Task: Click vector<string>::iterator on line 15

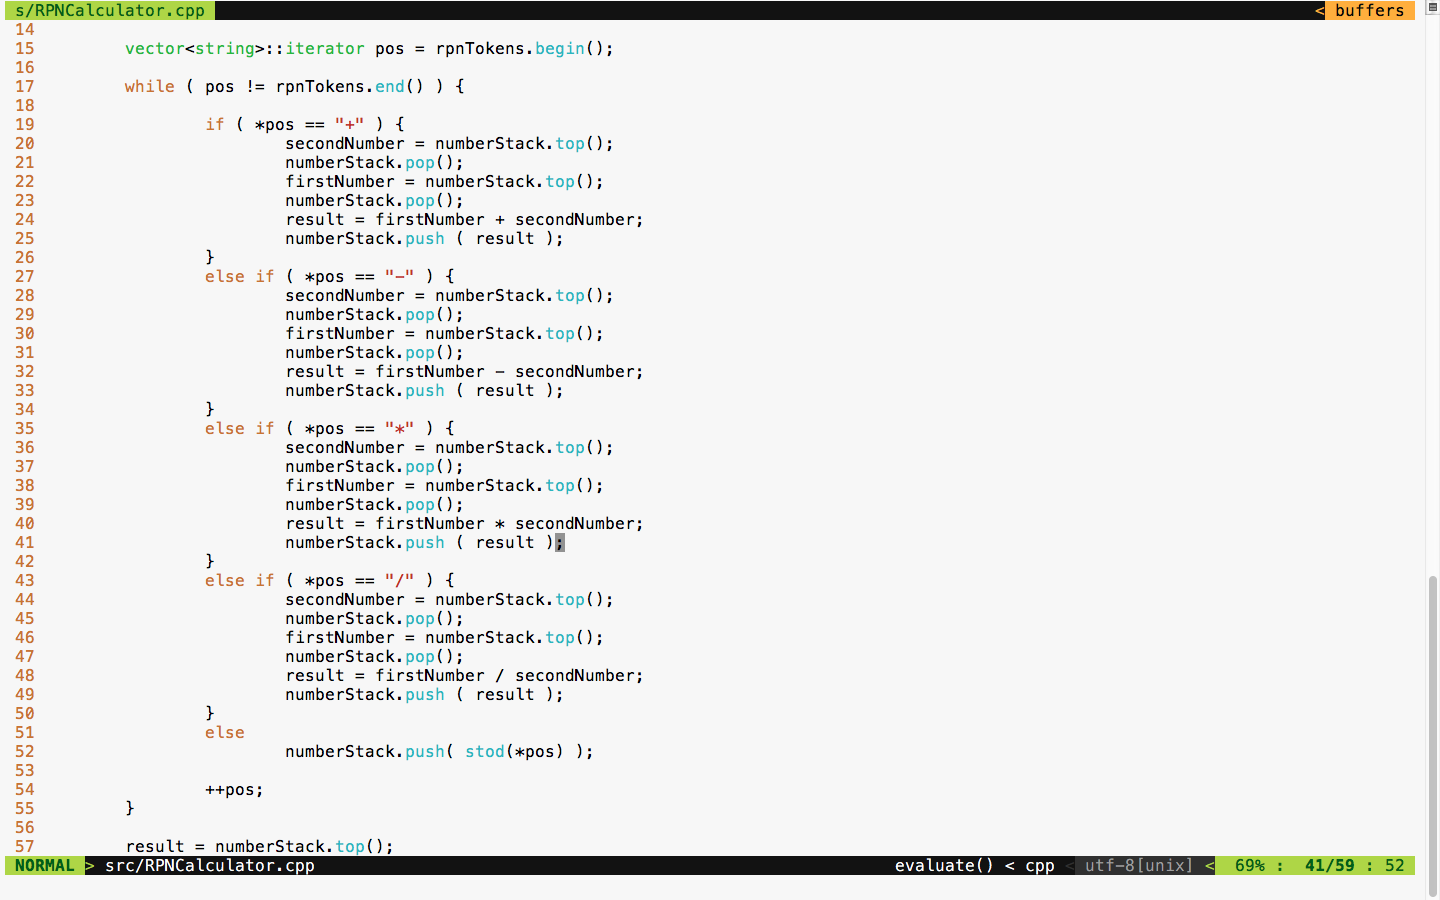Action: pos(245,48)
